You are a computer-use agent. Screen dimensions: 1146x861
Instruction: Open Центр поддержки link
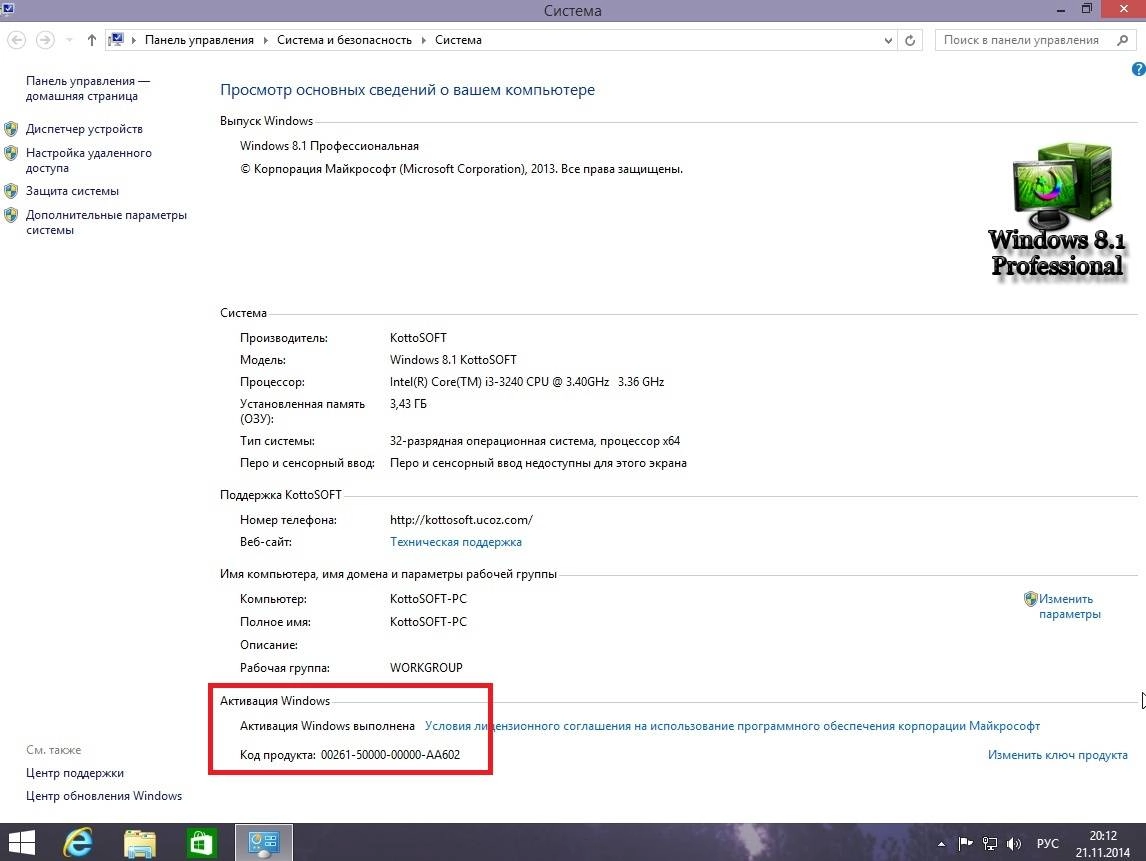coord(75,773)
